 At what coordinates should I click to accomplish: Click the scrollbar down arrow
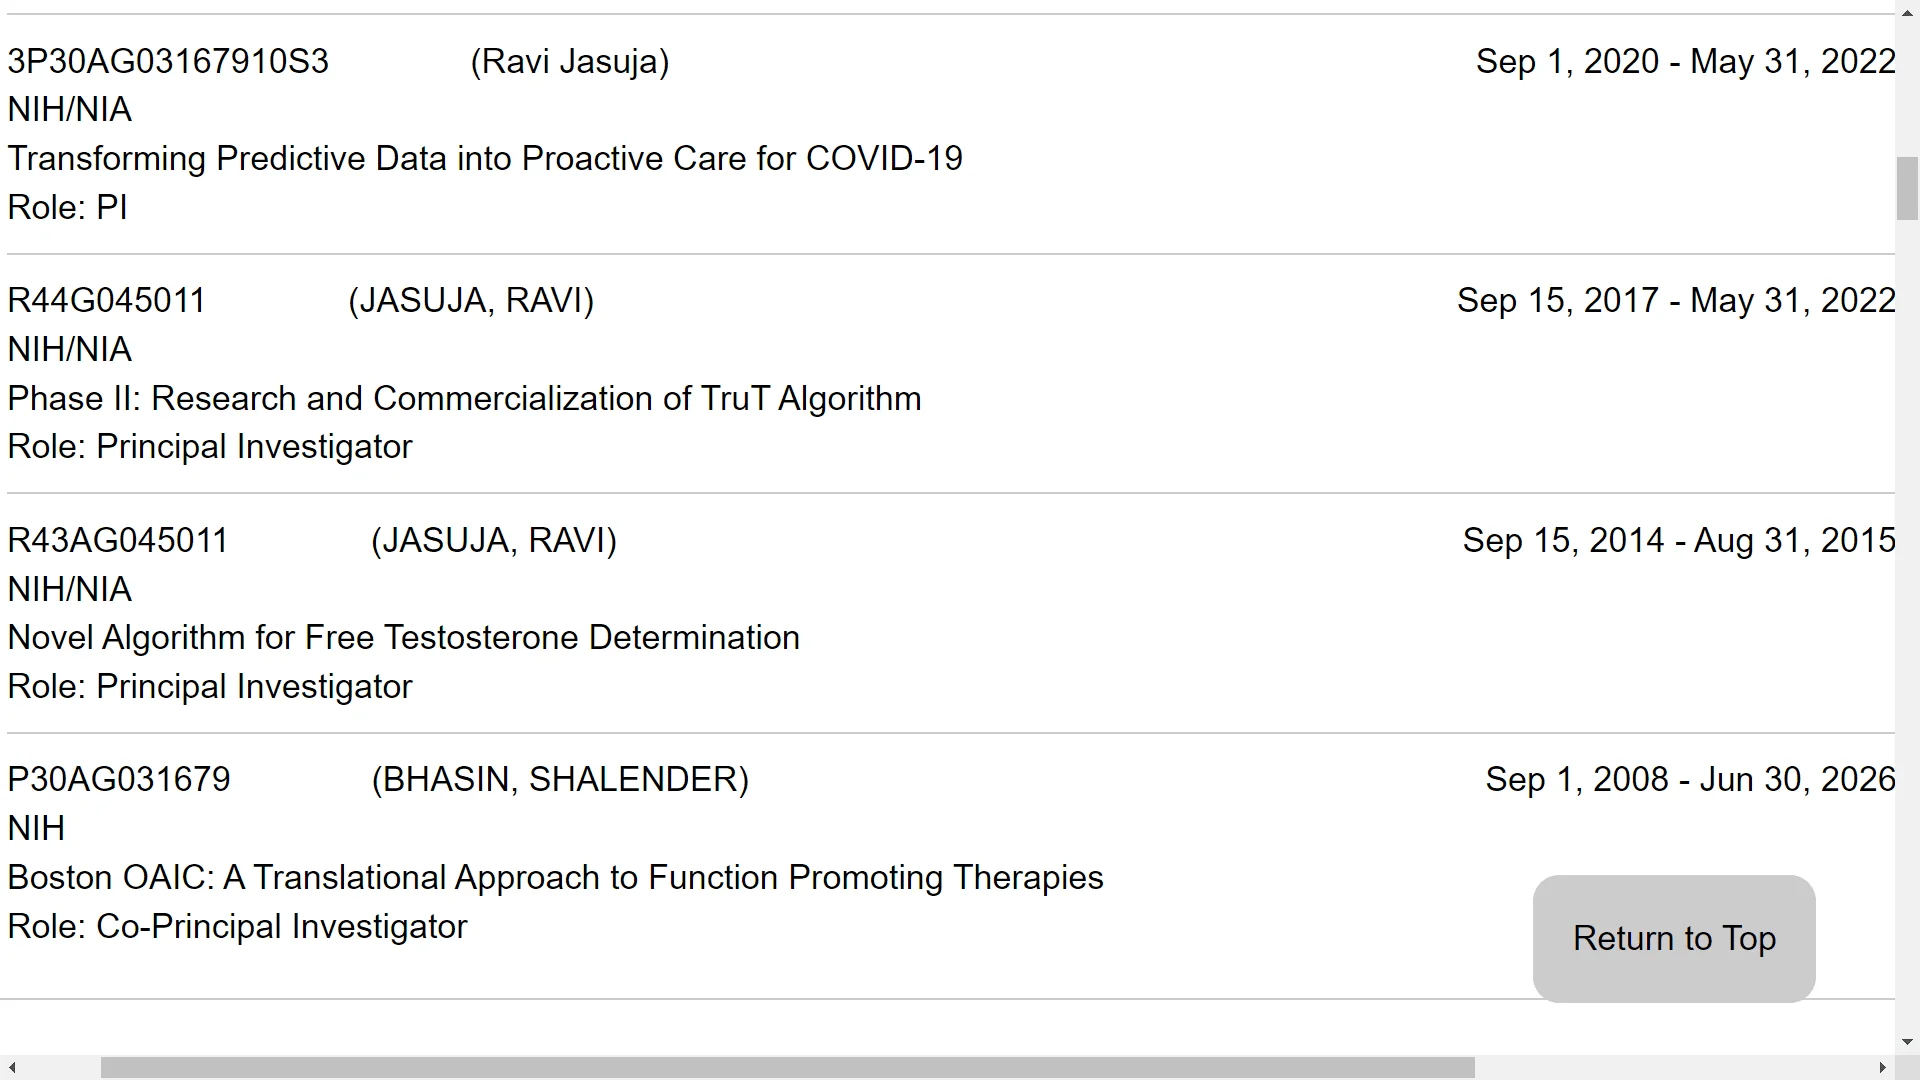pyautogui.click(x=1908, y=1042)
